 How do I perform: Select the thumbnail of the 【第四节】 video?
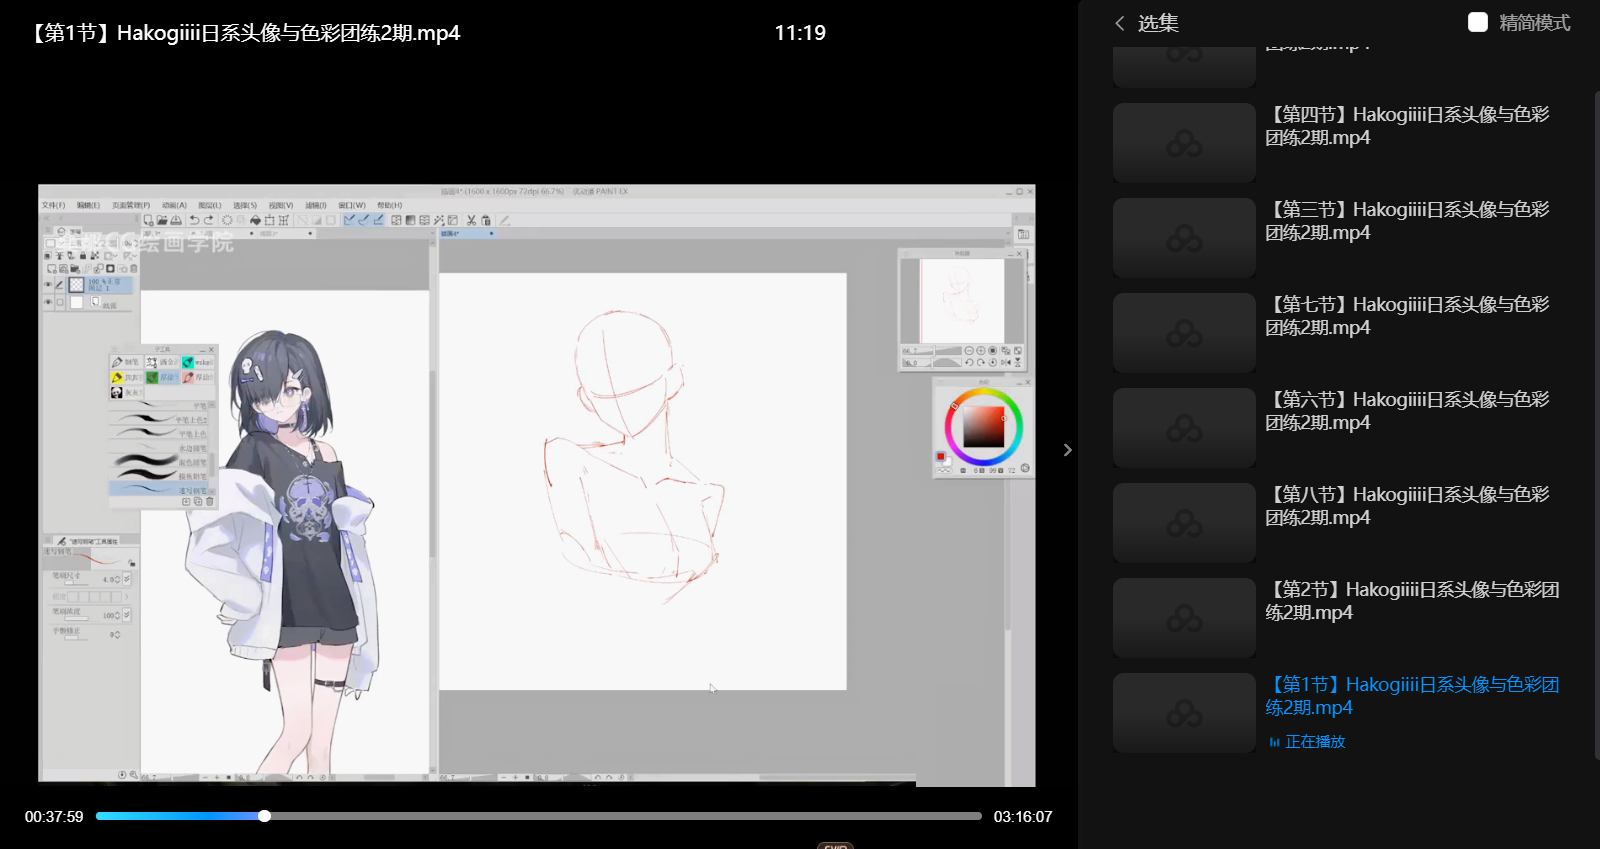[x=1184, y=143]
